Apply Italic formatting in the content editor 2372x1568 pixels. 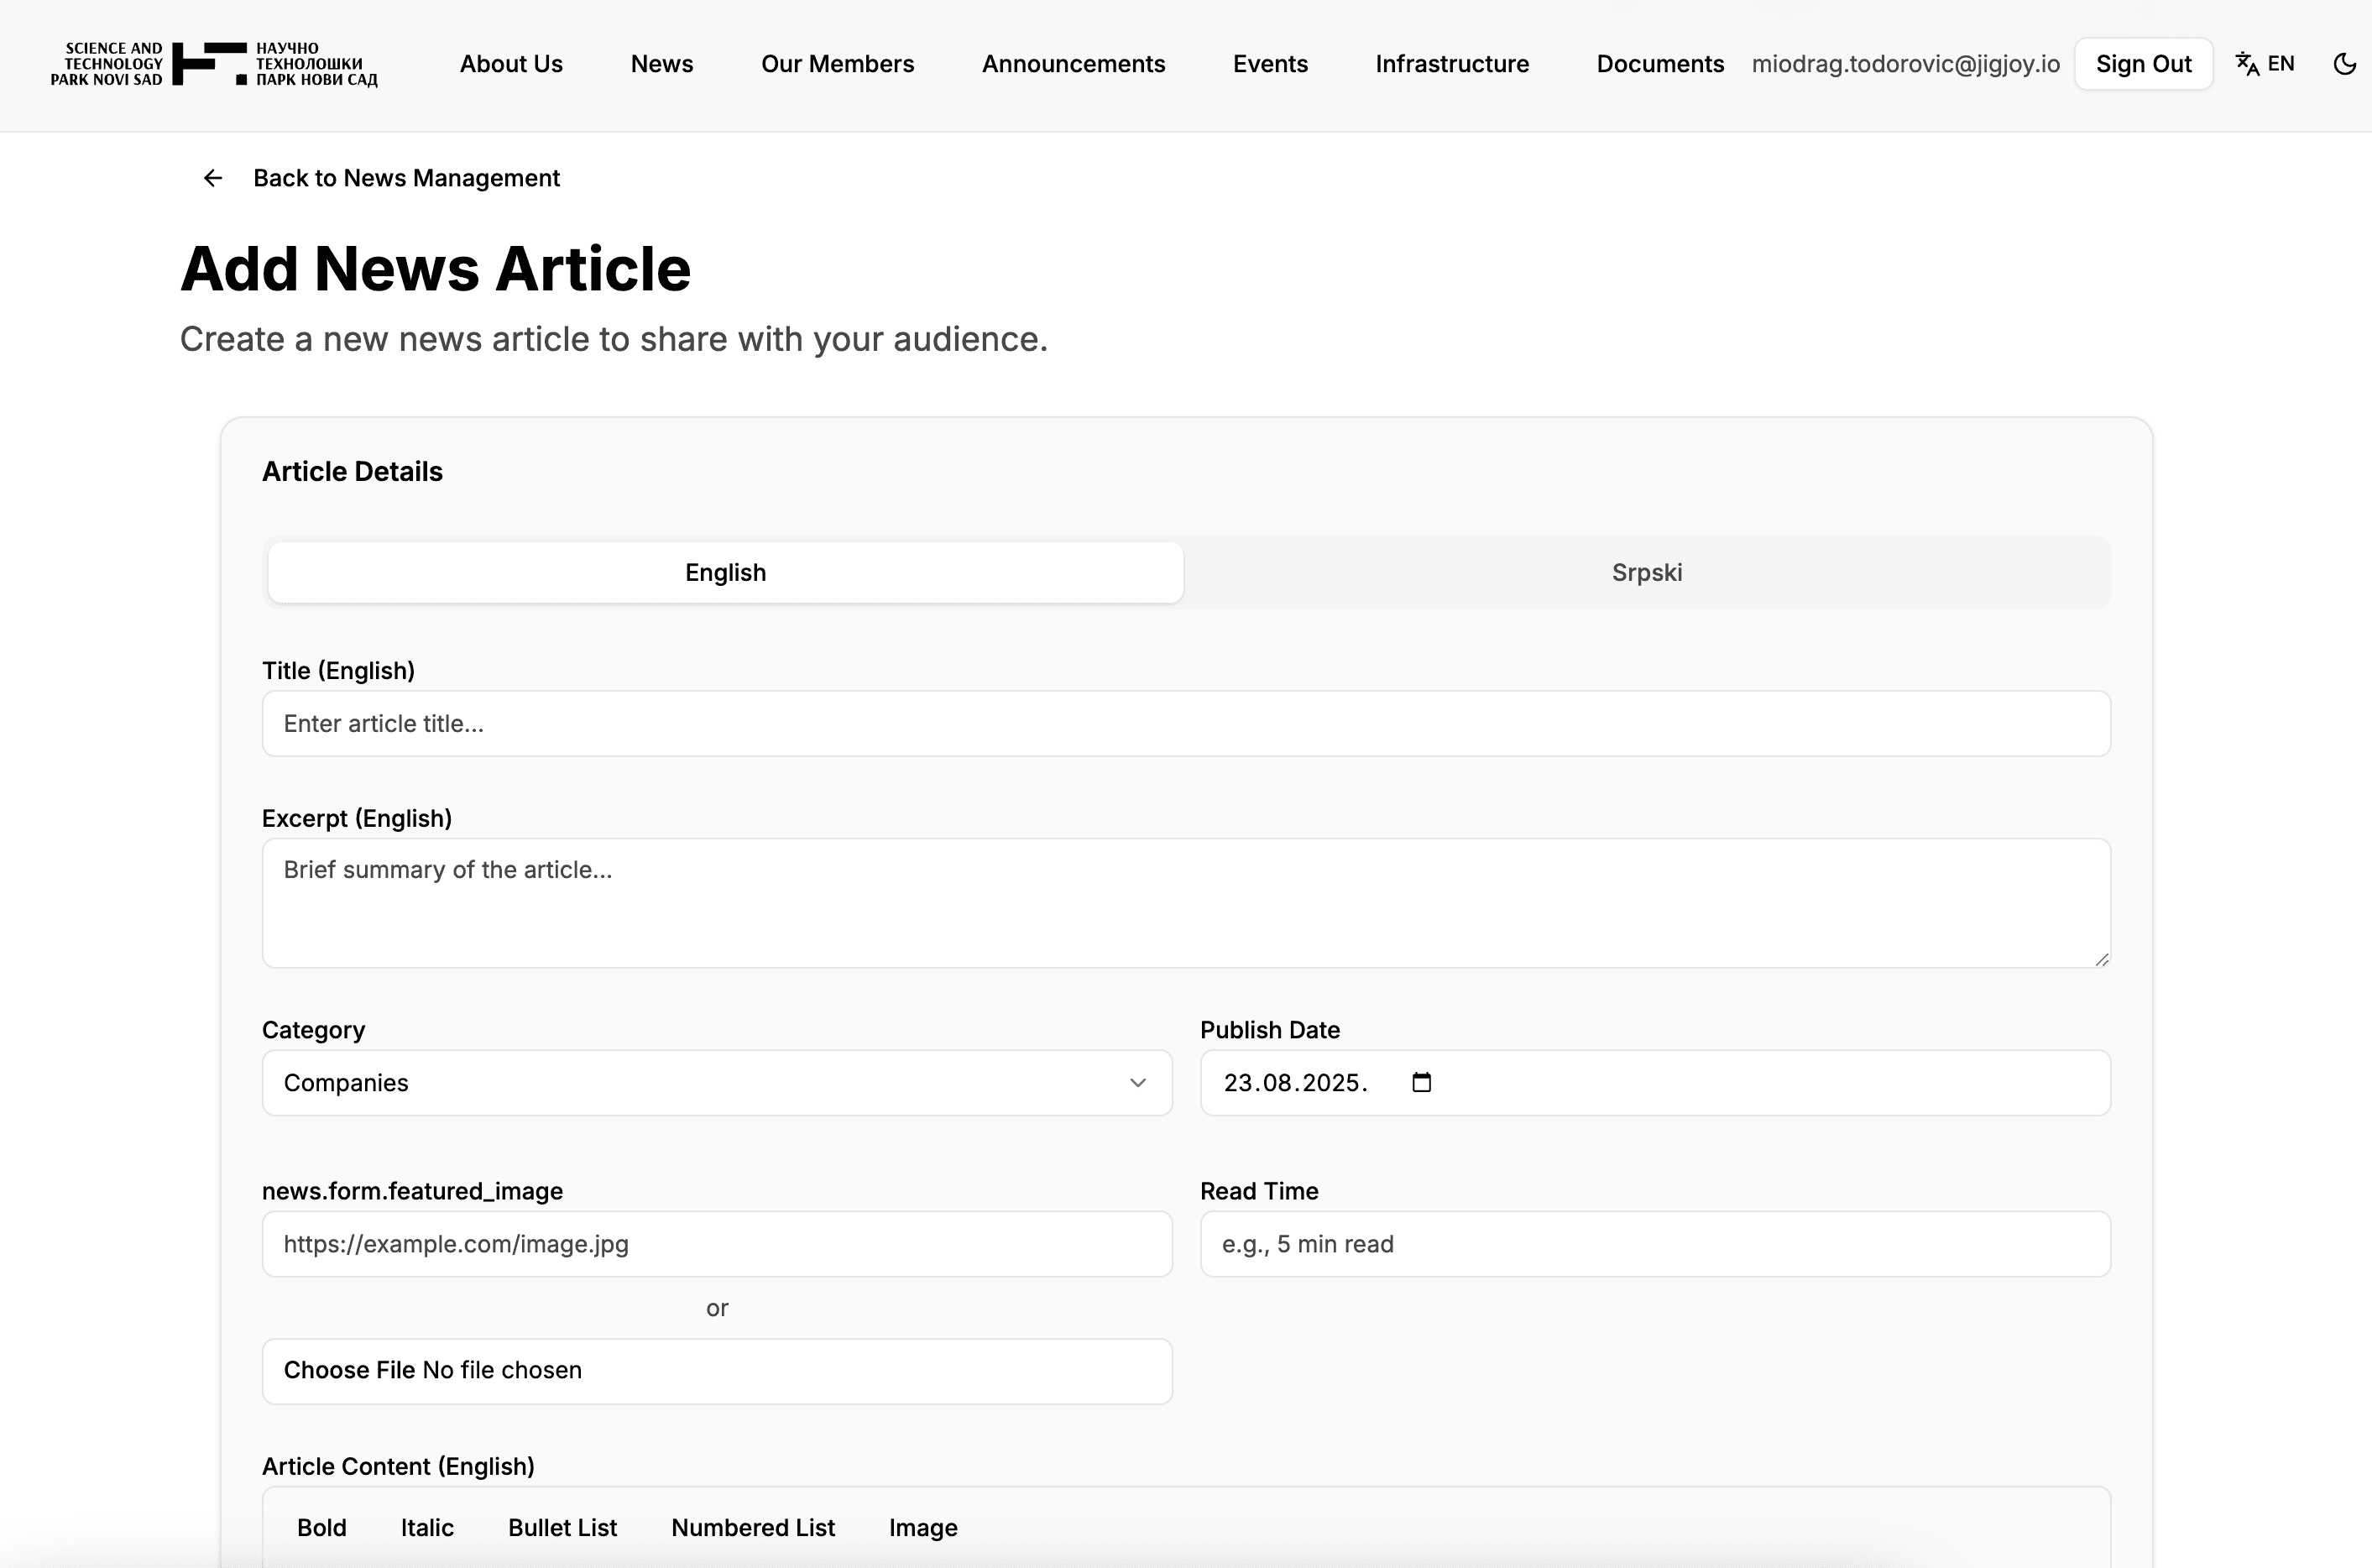(x=427, y=1527)
